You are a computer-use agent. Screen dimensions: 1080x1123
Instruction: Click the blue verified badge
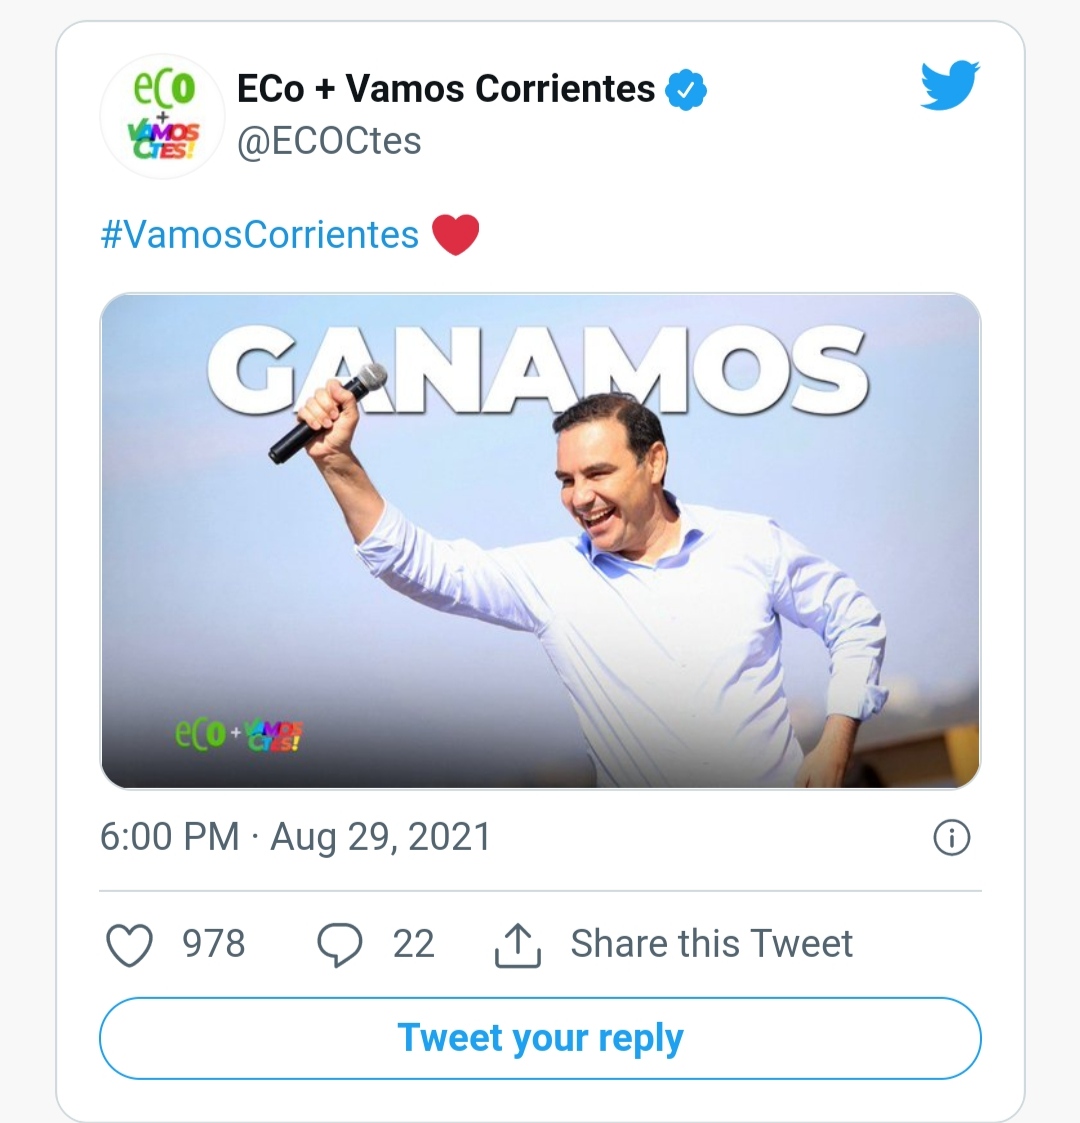click(685, 90)
